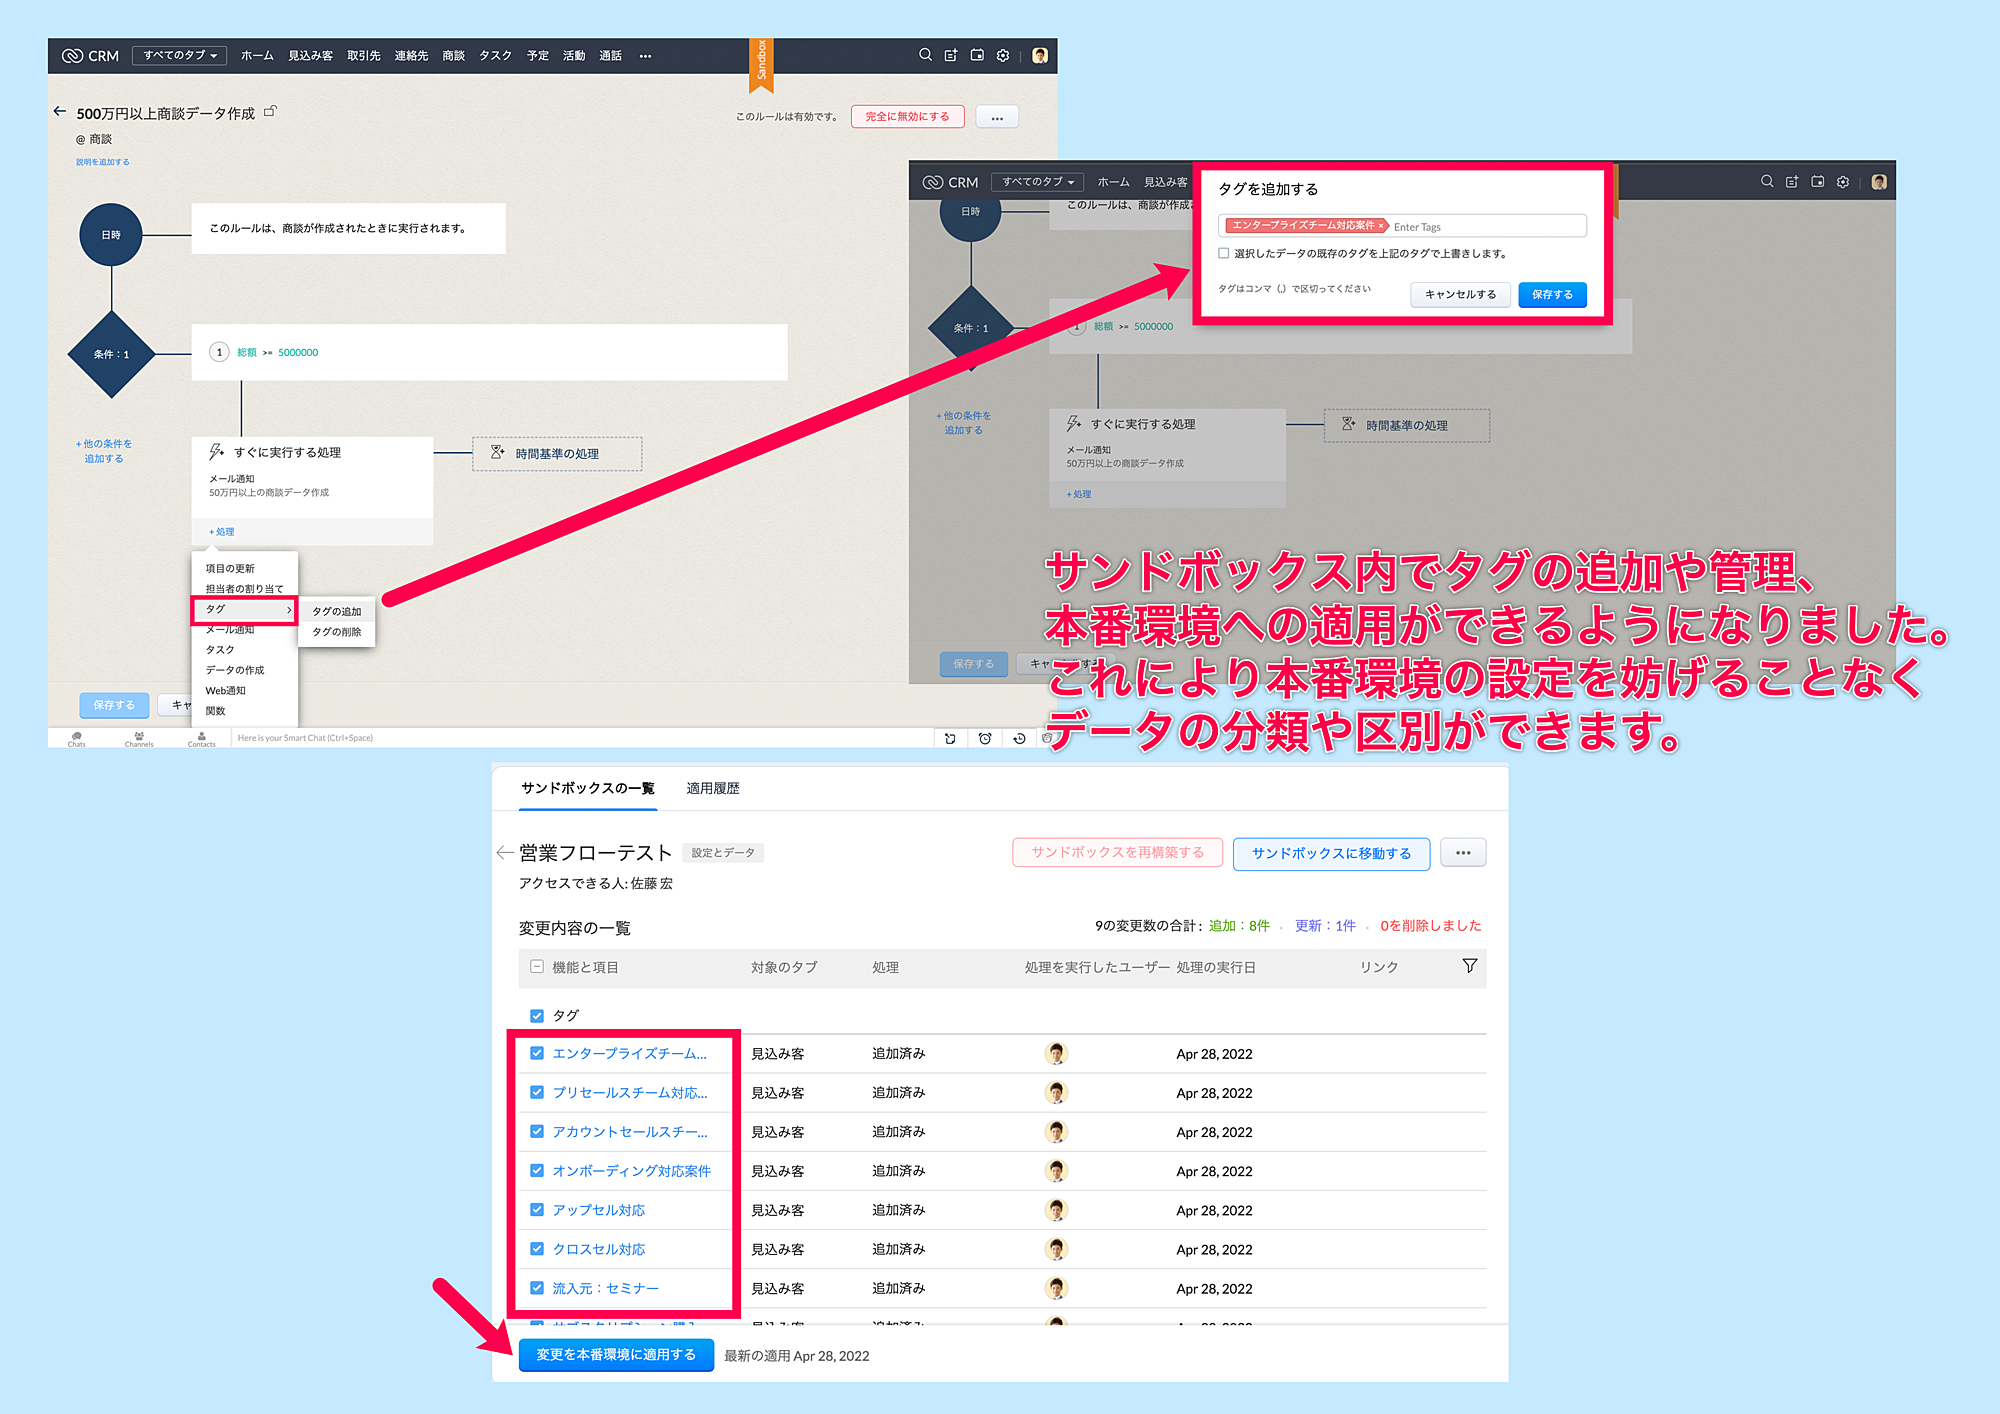2000x1414 pixels.
Task: Expand the すべてのタブ dropdown in left header
Action: tap(180, 55)
